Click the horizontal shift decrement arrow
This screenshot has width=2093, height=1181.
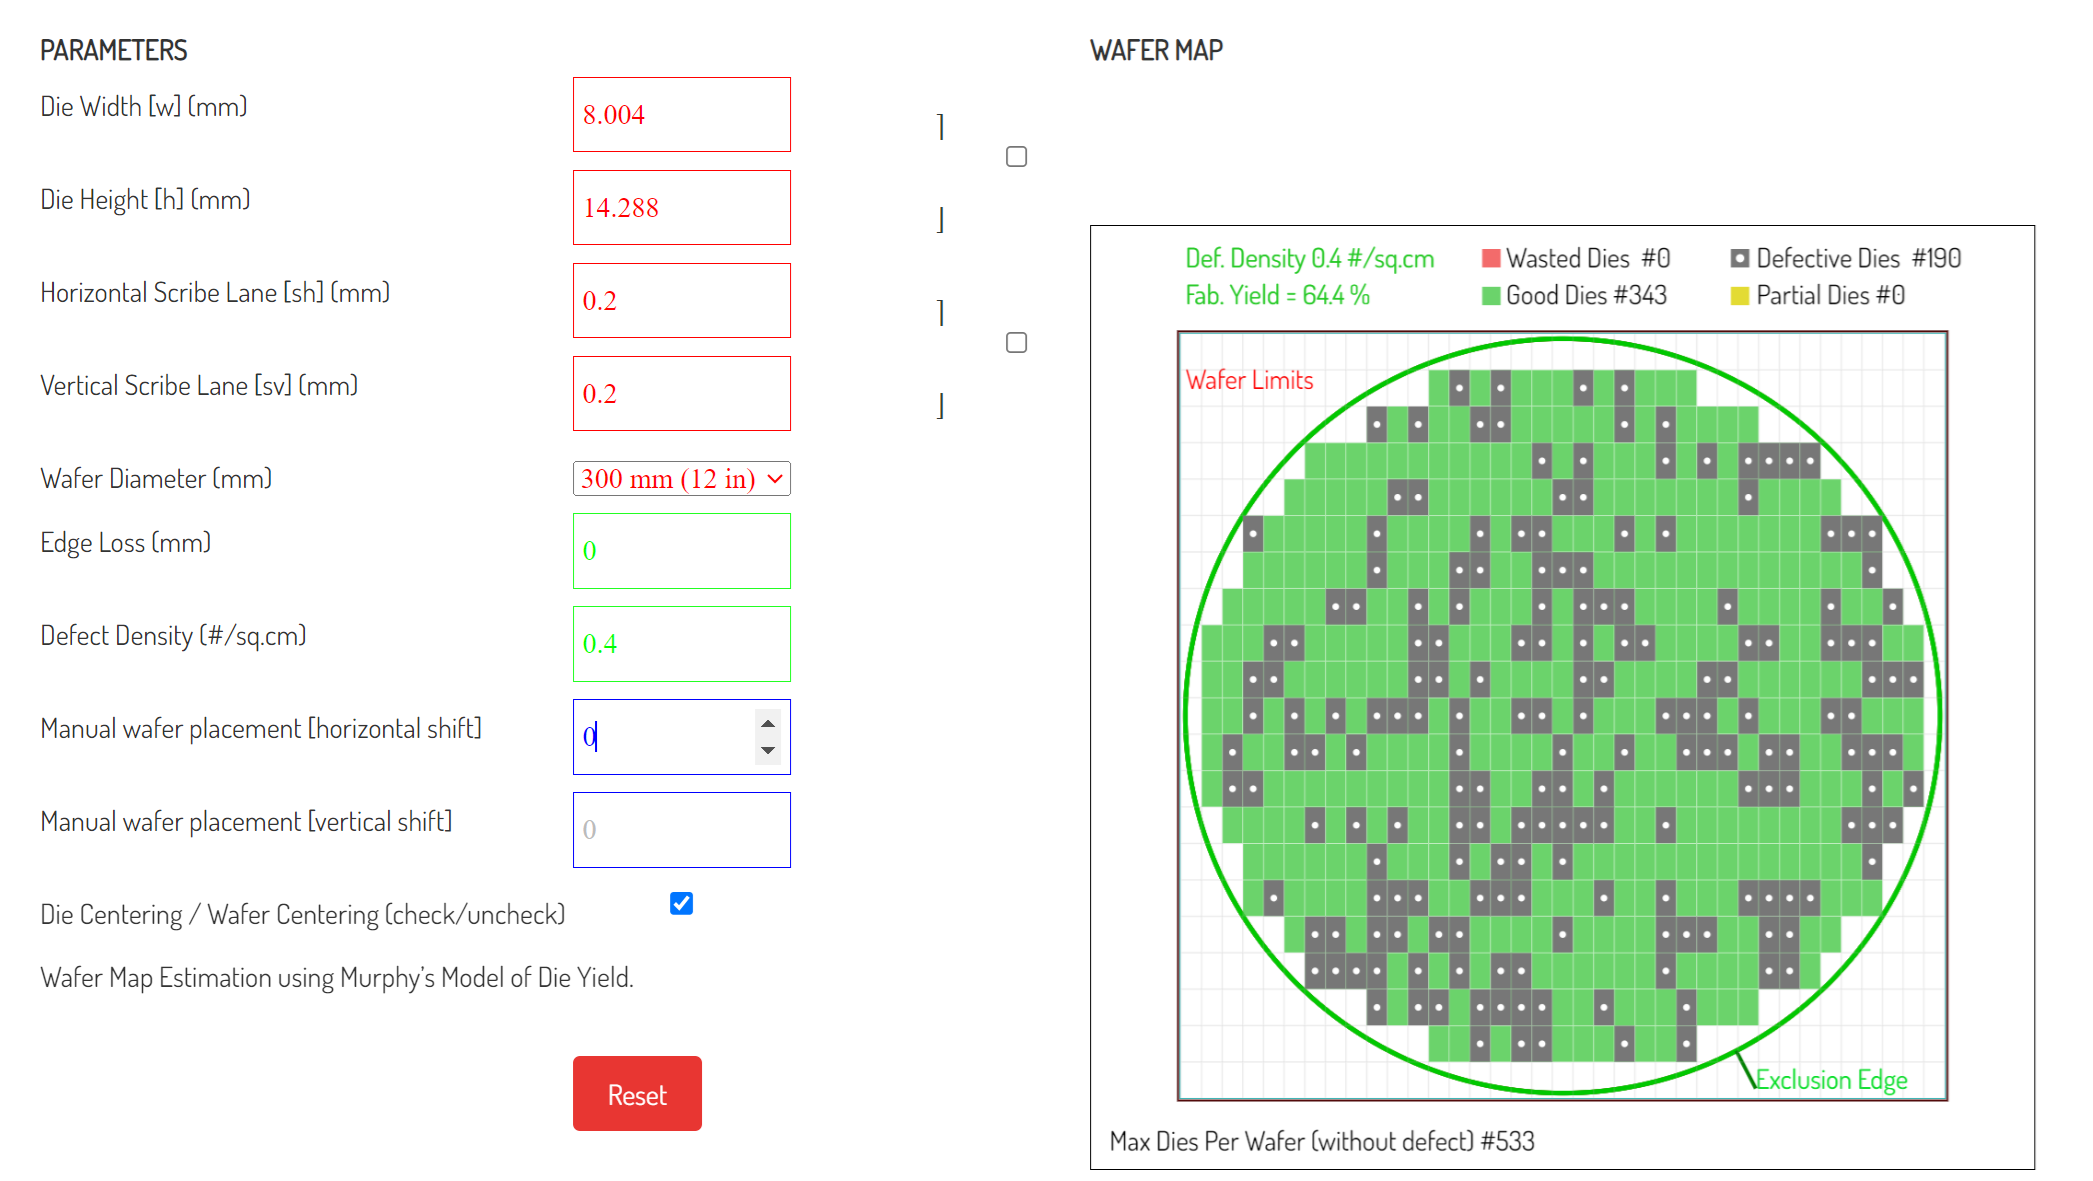pos(766,751)
